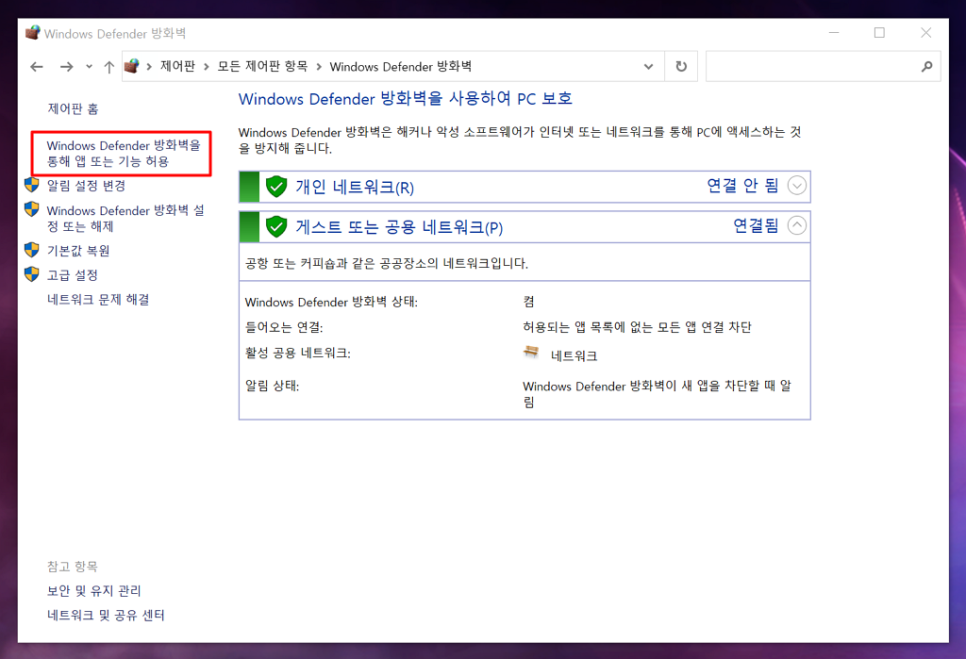Refresh the page with the reload icon
This screenshot has width=966, height=659.
click(681, 67)
